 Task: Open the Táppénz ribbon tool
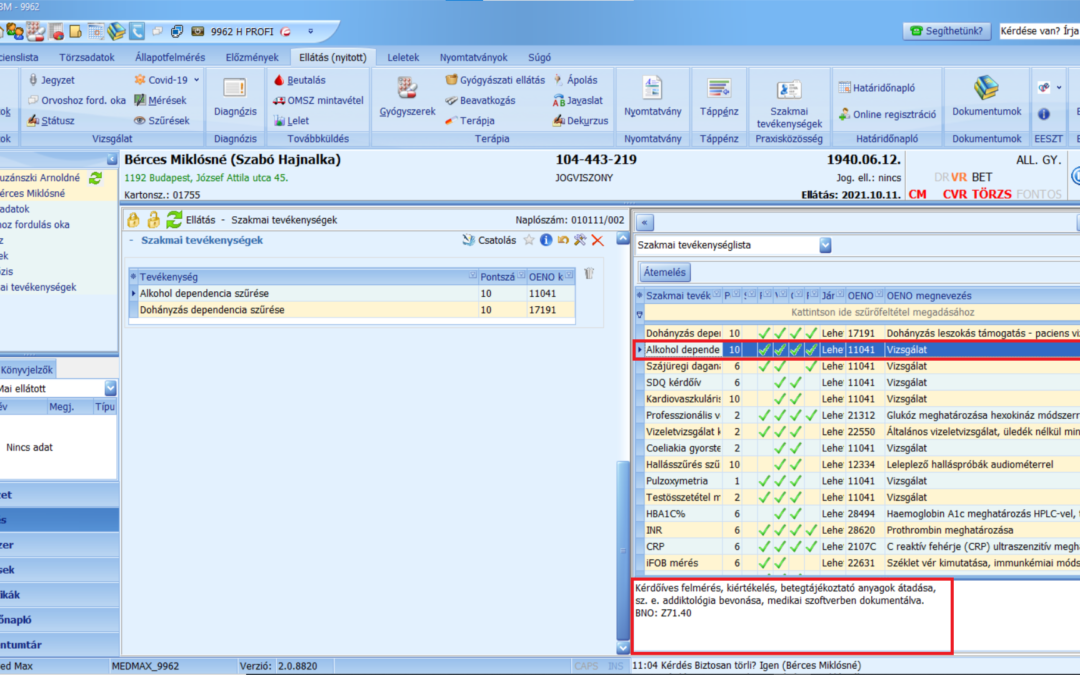[x=719, y=96]
